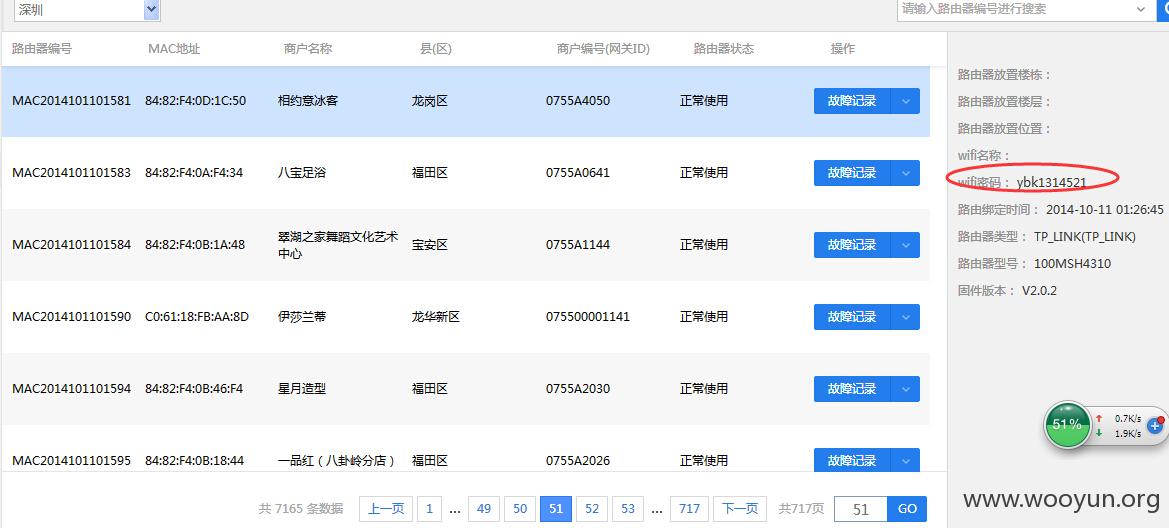Expand action dropdown for 星月造型 row
This screenshot has width=1169, height=528.
(x=906, y=389)
